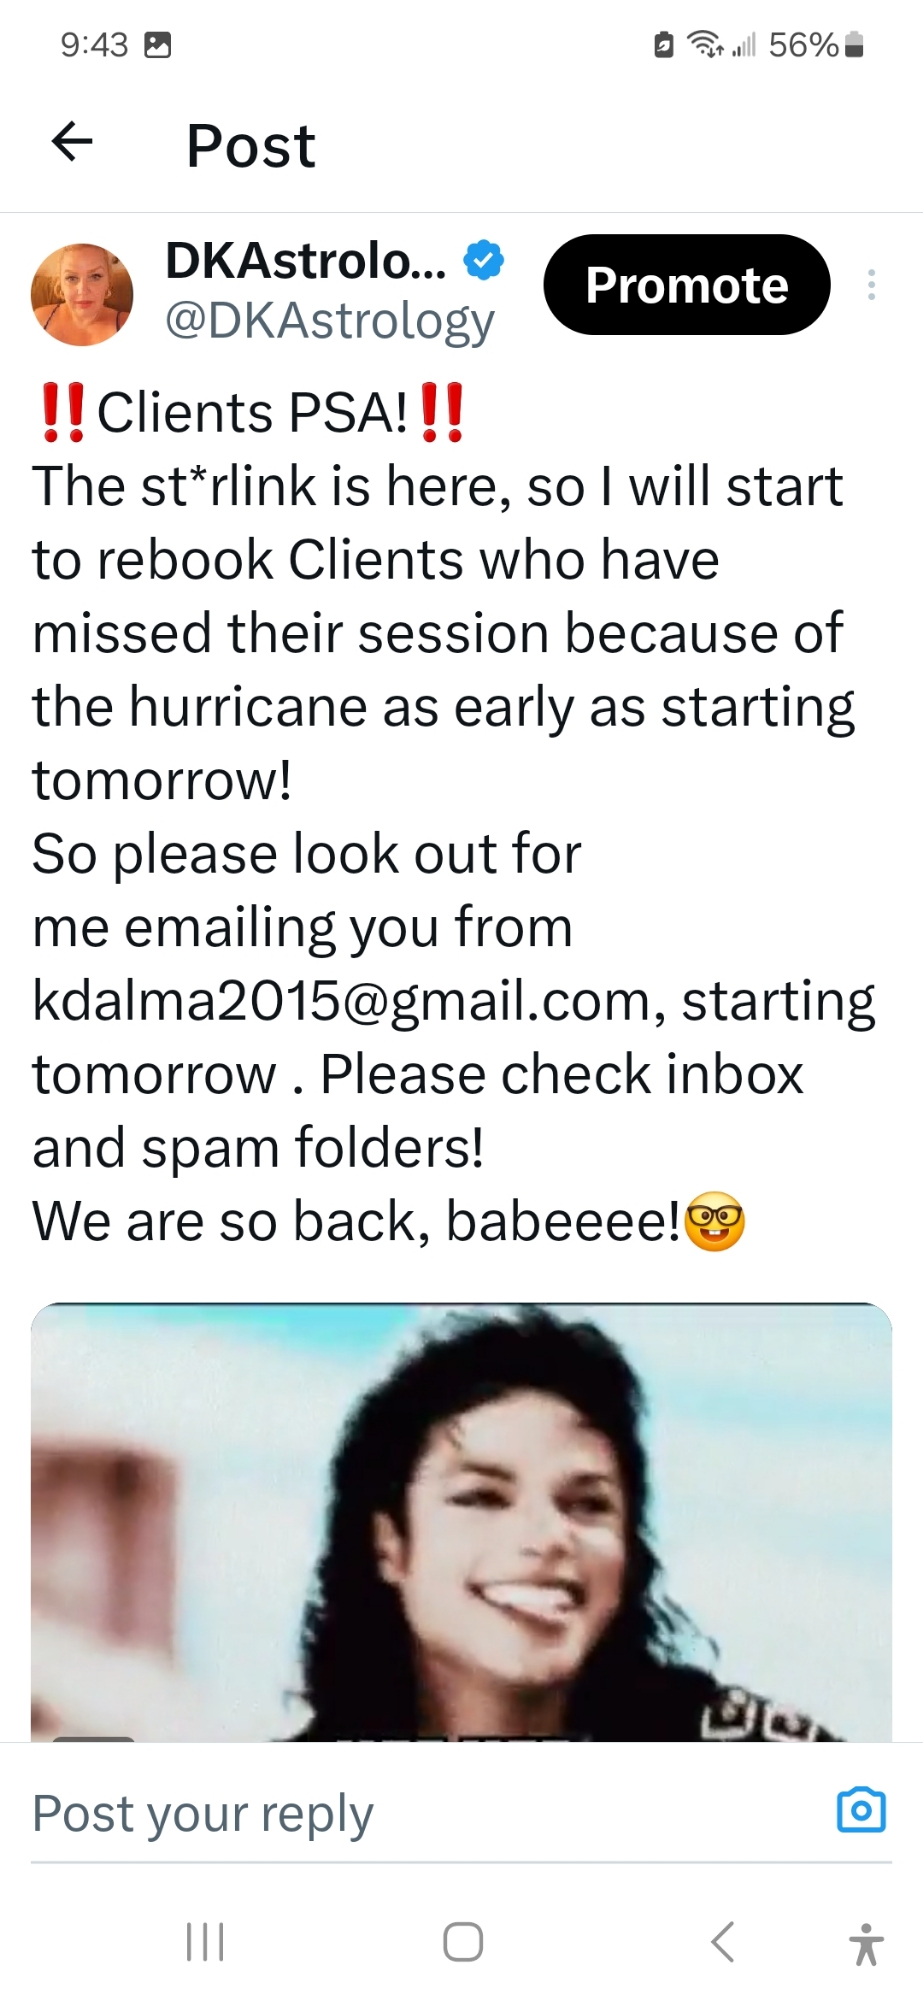Image resolution: width=923 pixels, height=2000 pixels.
Task: Open the three-dot post options menu
Action: [x=872, y=285]
